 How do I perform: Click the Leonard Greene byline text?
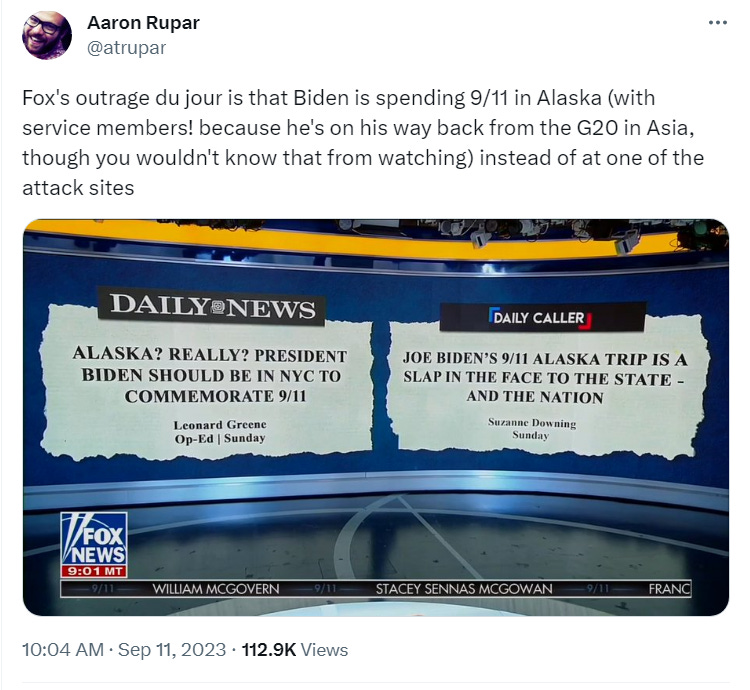[220, 424]
